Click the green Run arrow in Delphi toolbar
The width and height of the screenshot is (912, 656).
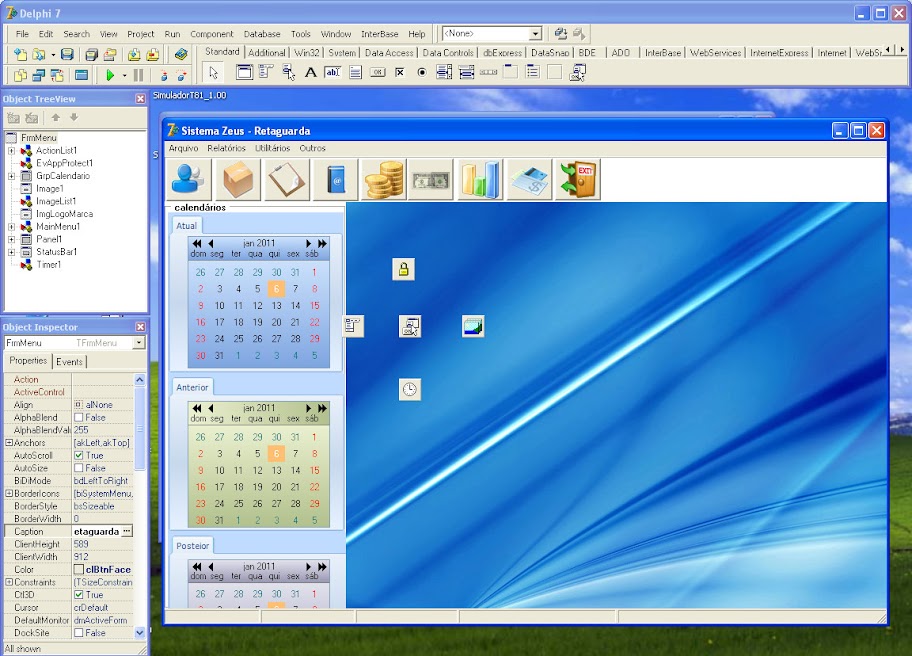pos(110,74)
